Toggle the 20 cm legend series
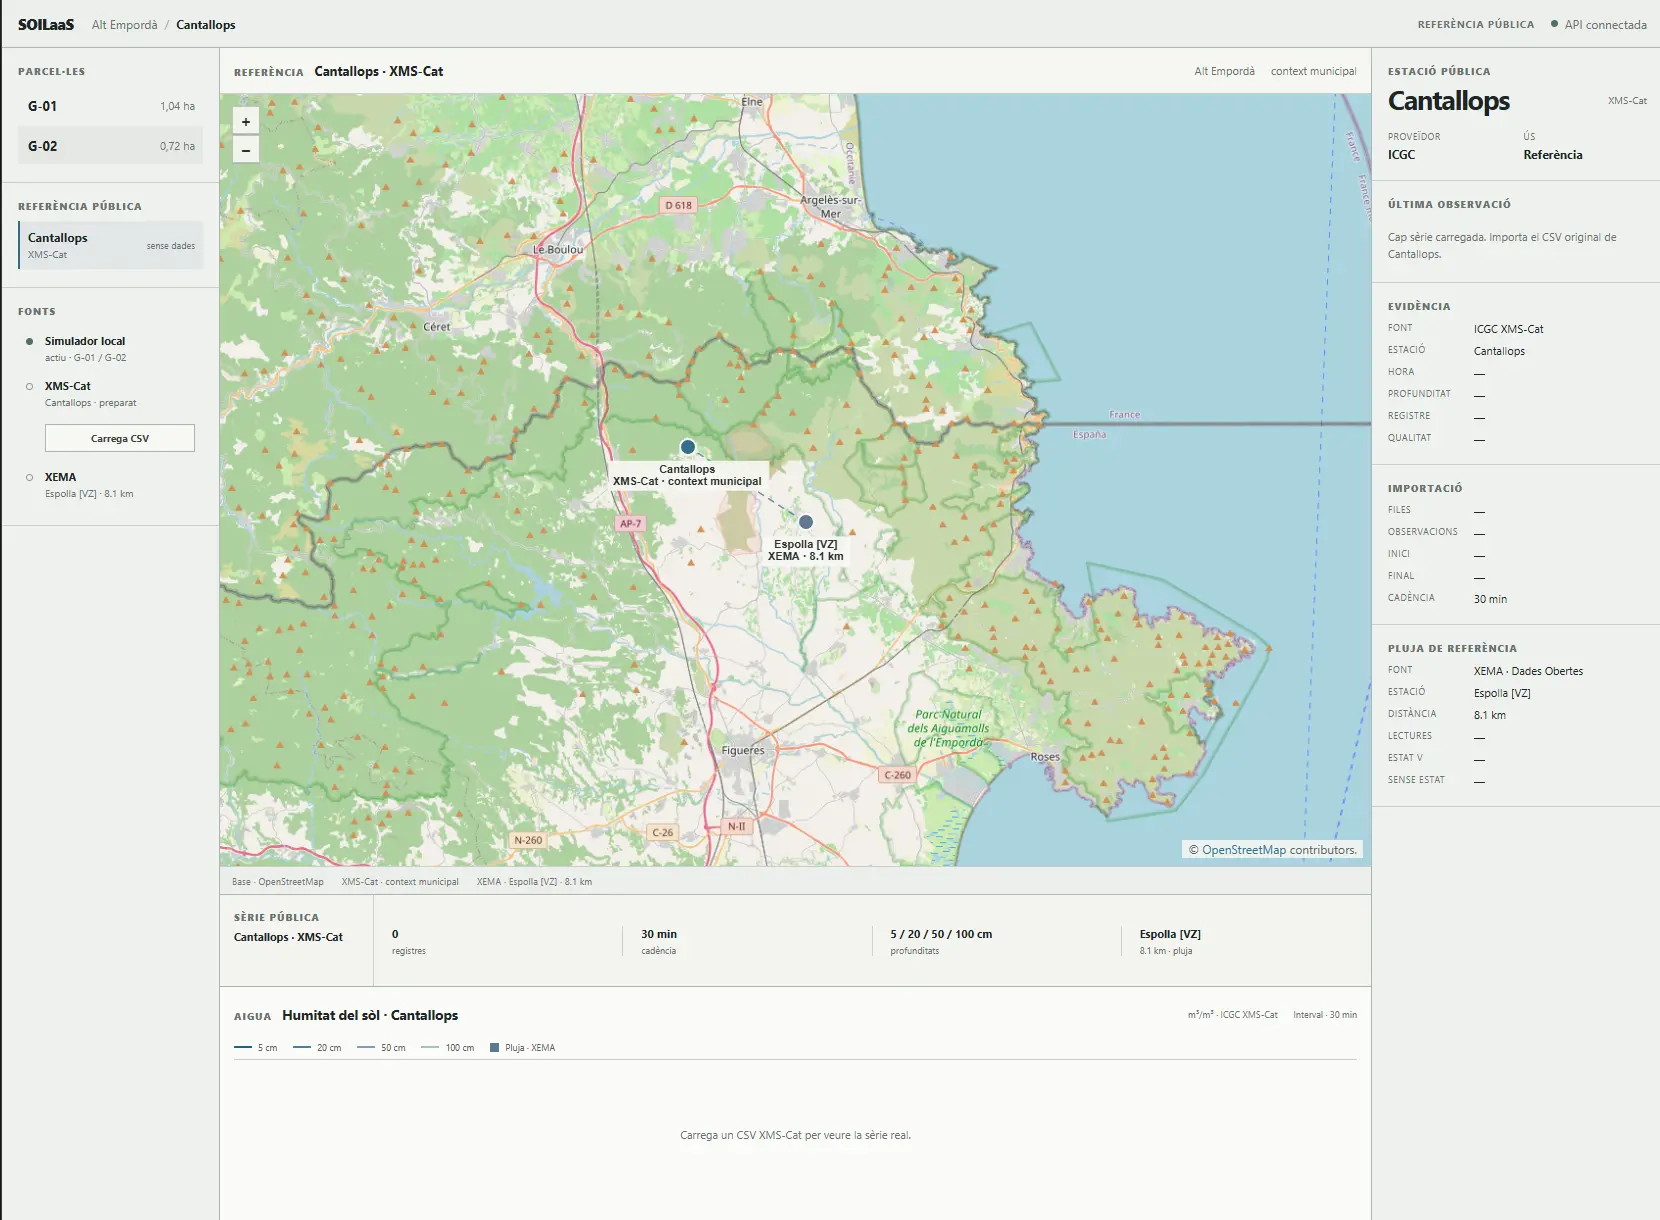This screenshot has width=1660, height=1220. pyautogui.click(x=317, y=1048)
